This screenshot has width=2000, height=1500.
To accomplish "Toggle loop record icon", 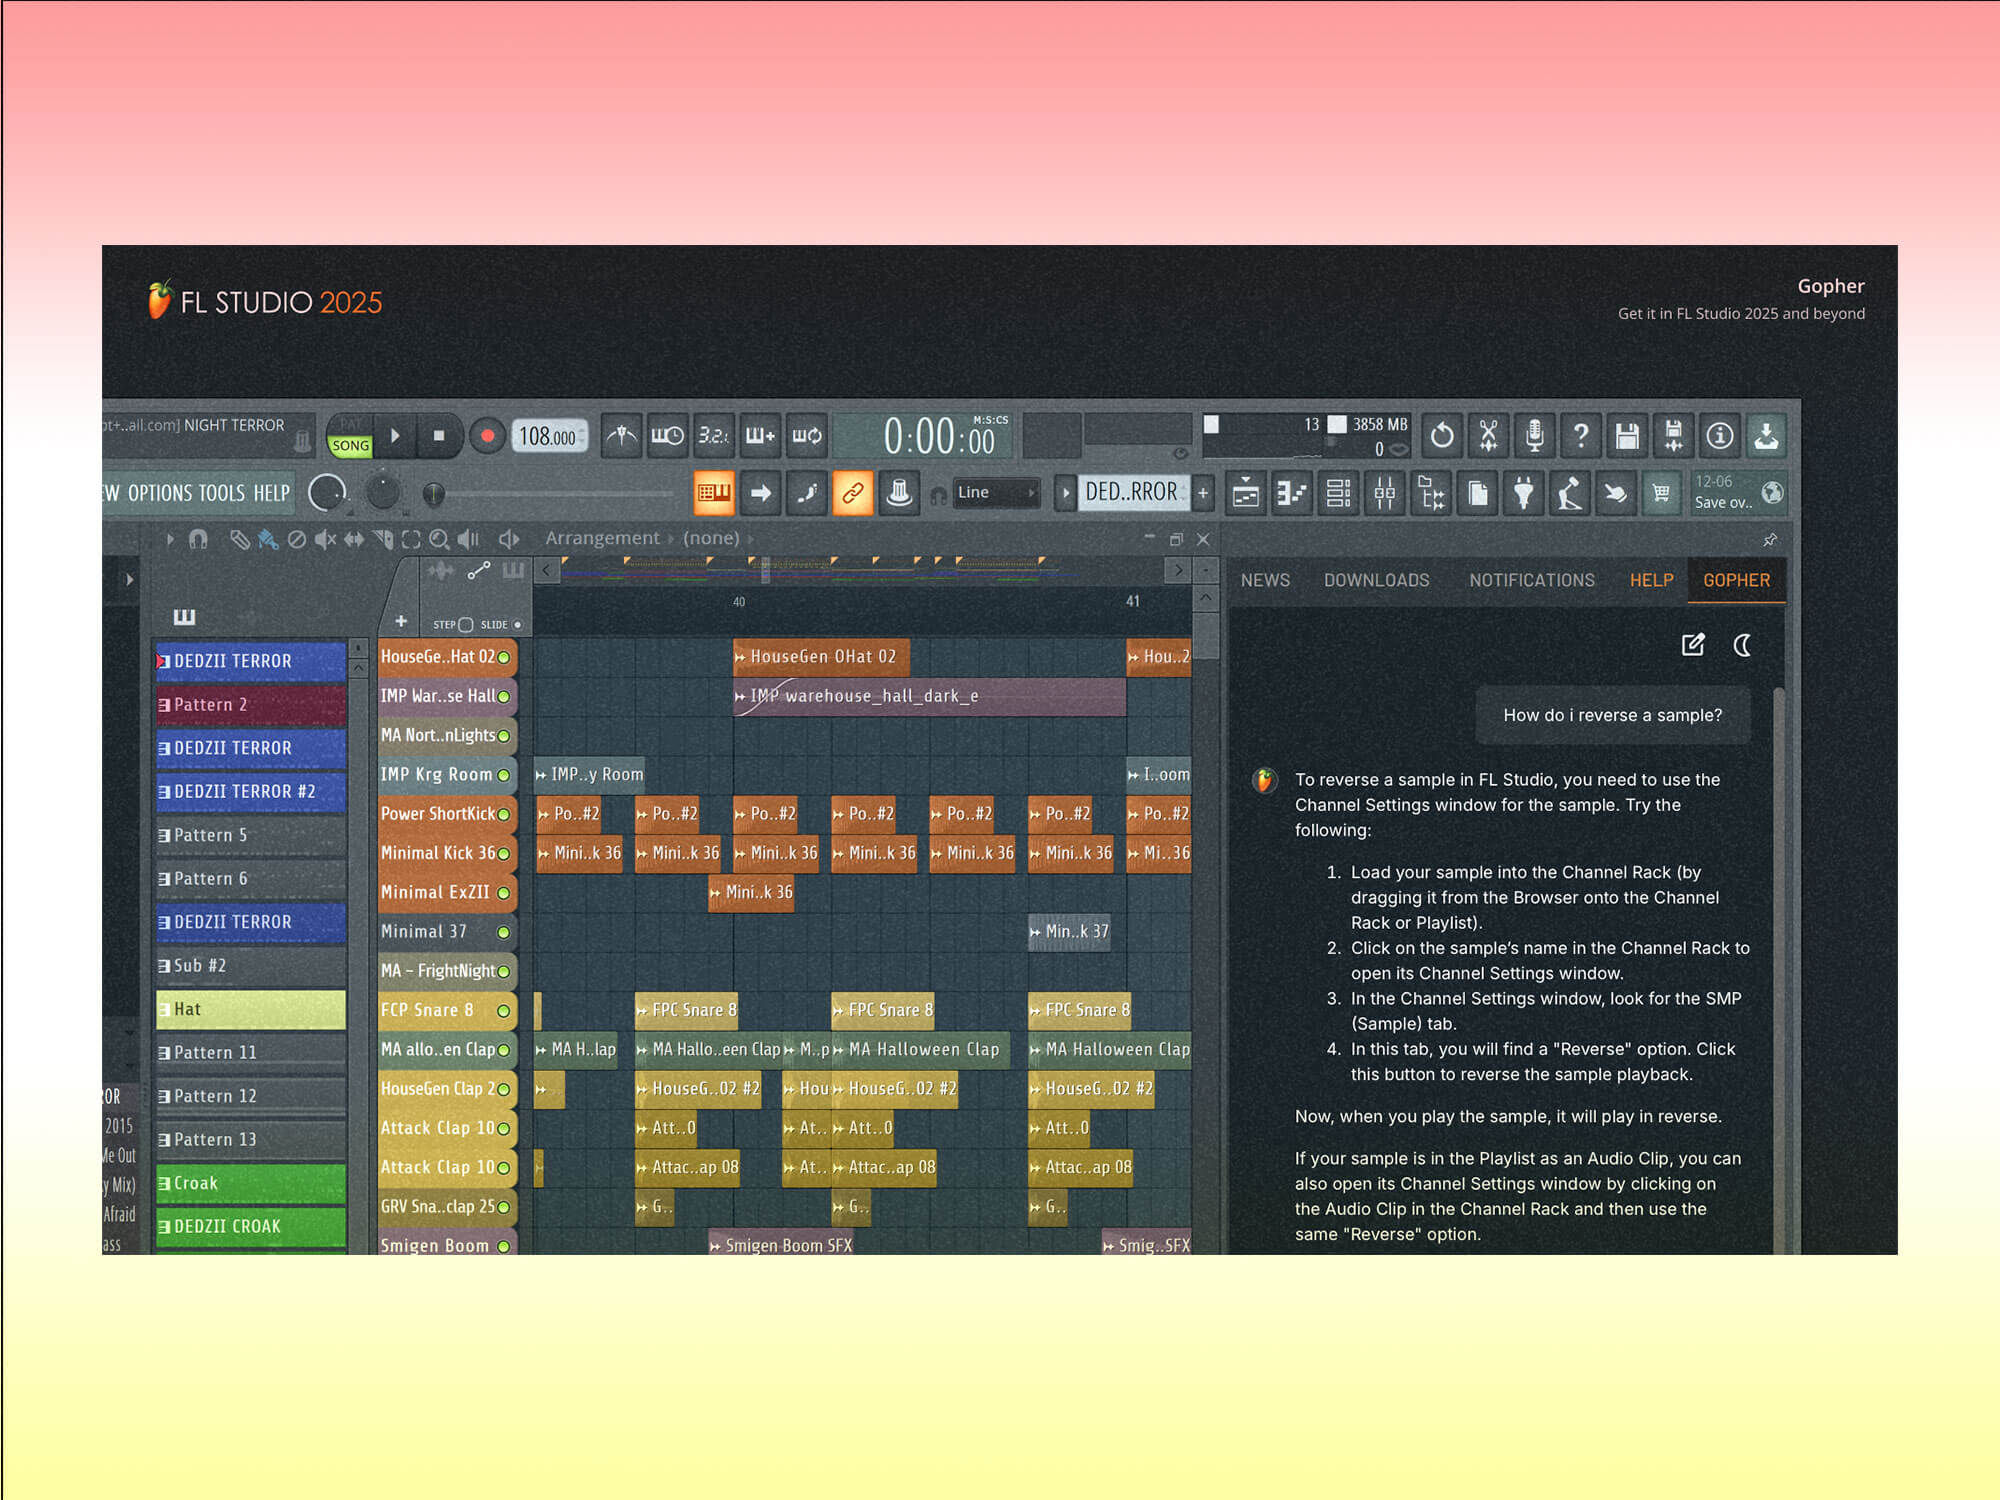I will pos(806,436).
